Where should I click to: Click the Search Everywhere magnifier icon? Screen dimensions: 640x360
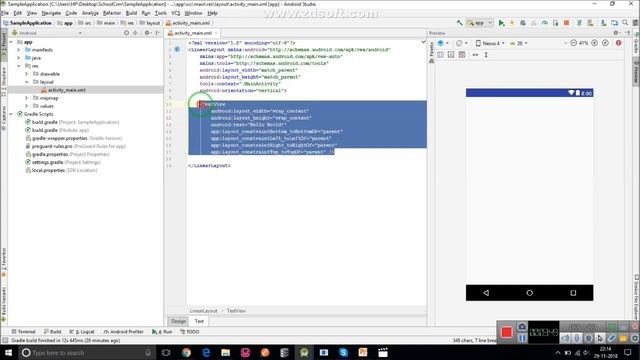point(625,23)
